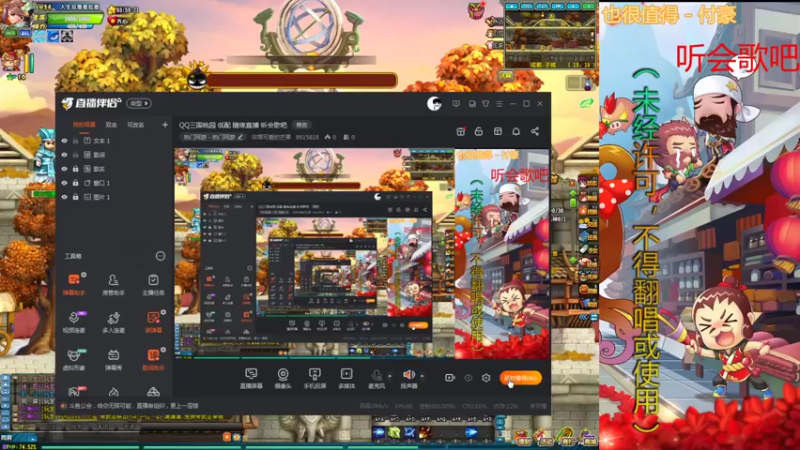This screenshot has height=450, width=800.
Task: Hide the 文本 1 source layer
Action: point(64,141)
